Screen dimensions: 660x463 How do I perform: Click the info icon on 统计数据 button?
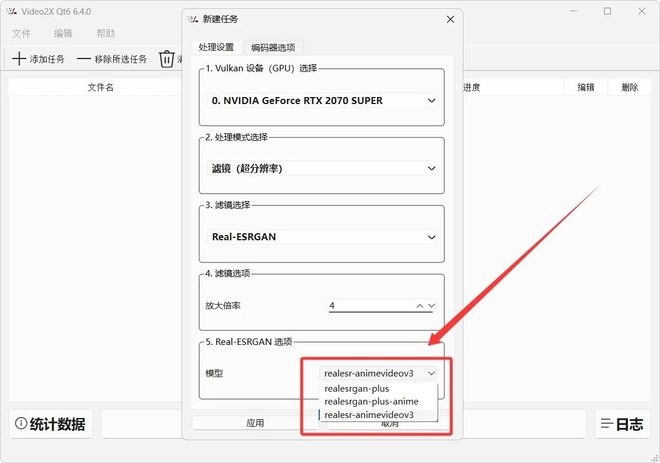click(x=21, y=423)
